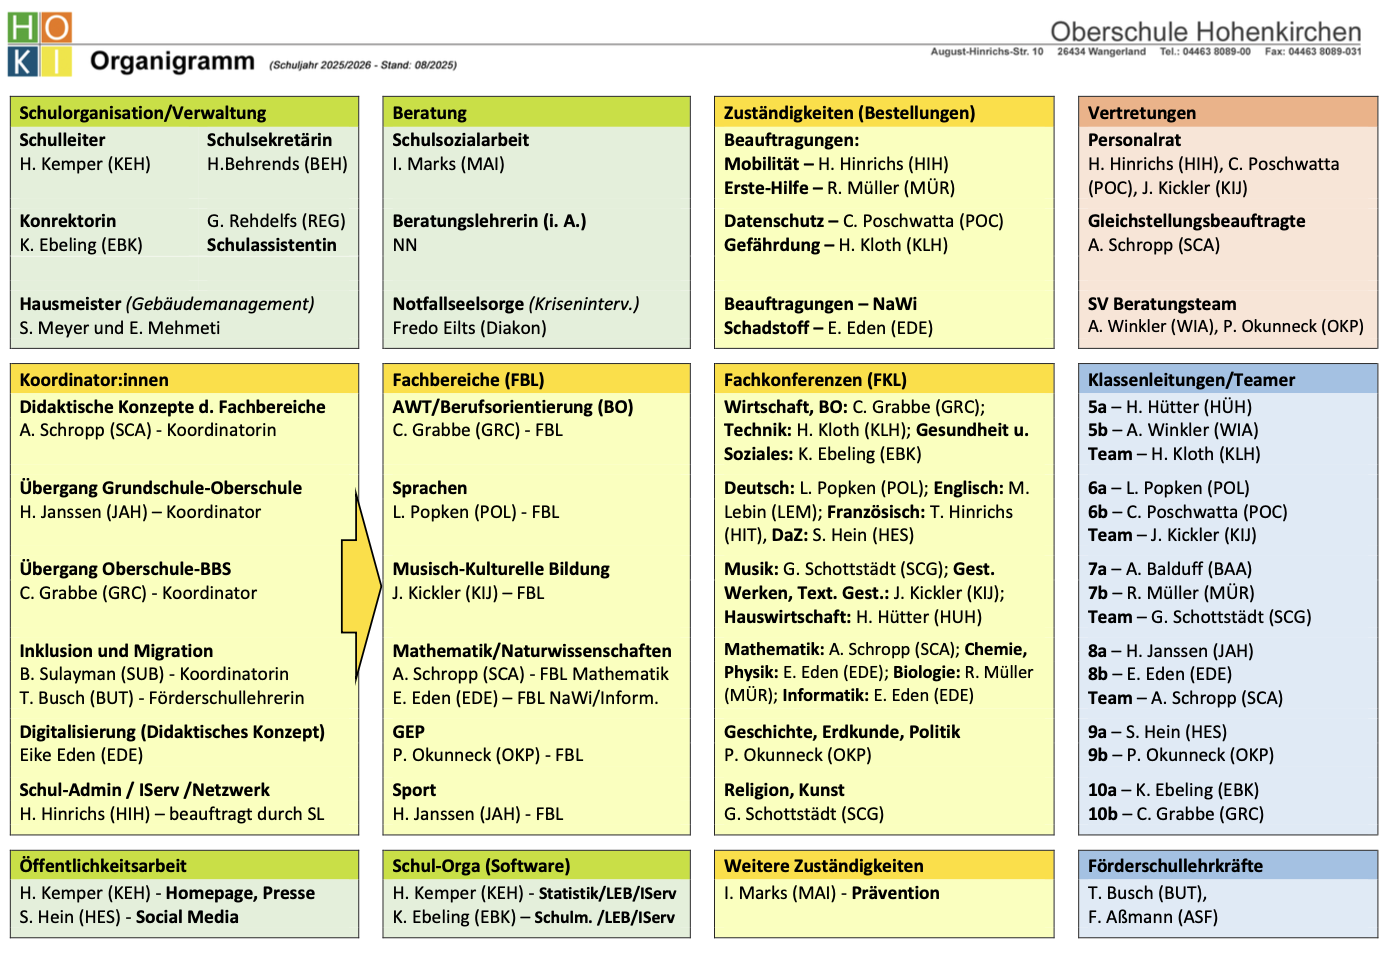This screenshot has height=956, width=1390.
Task: Select the Koordinator:innen section header
Action: [95, 380]
